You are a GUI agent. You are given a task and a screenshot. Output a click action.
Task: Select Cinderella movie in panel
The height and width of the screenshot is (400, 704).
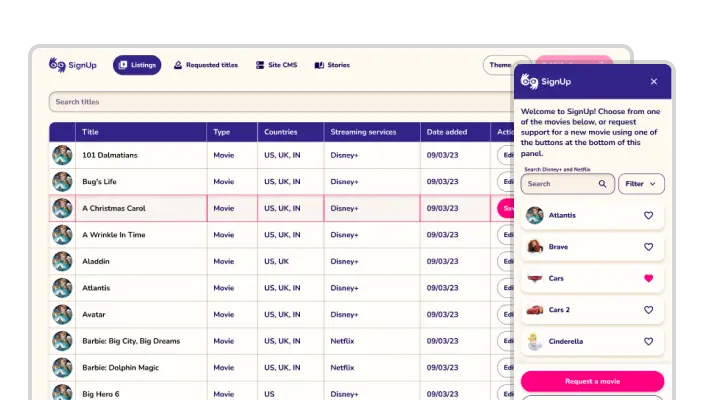click(592, 341)
